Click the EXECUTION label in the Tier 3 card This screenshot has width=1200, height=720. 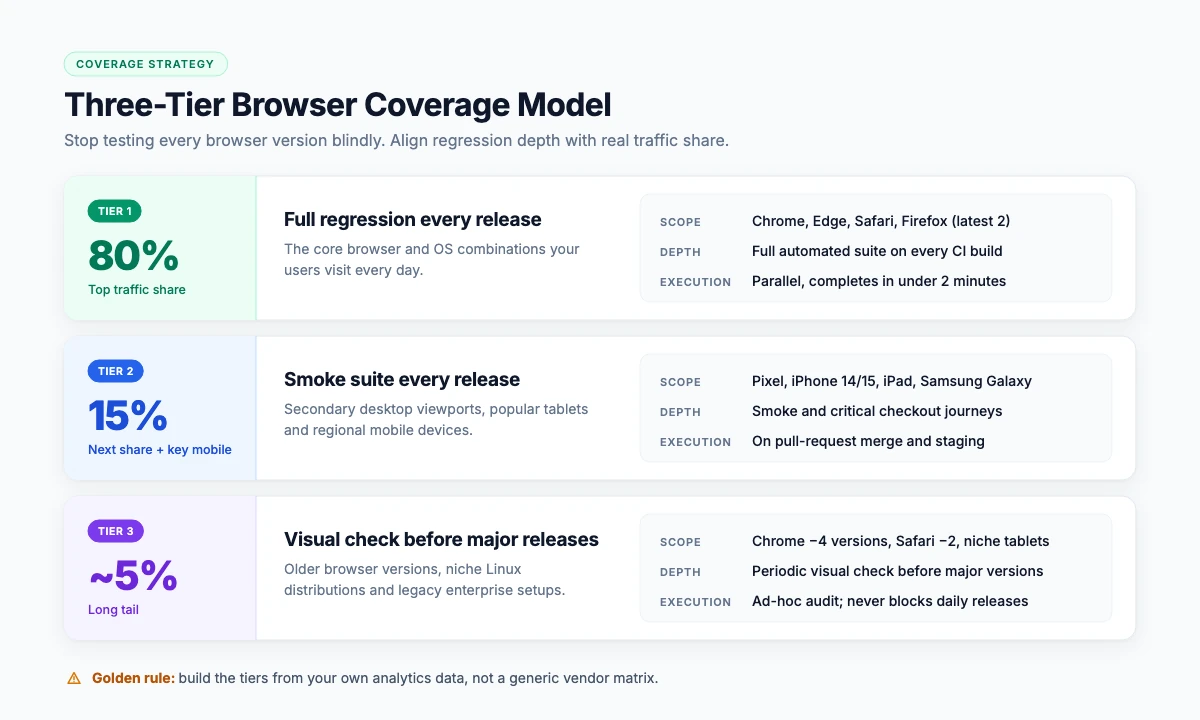pos(695,602)
